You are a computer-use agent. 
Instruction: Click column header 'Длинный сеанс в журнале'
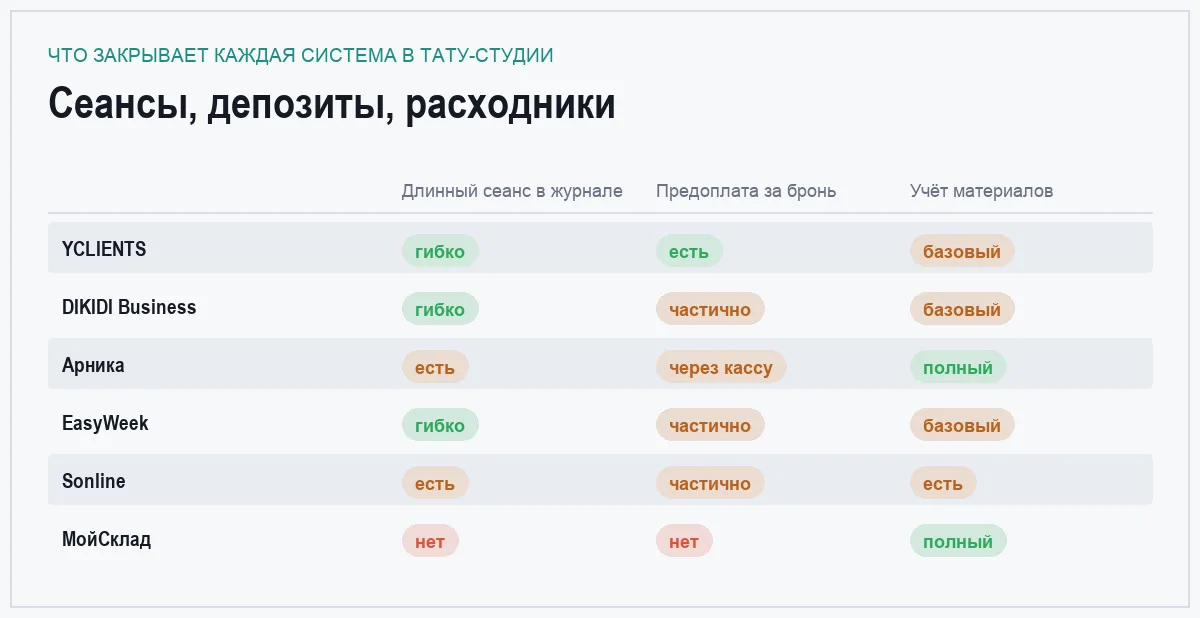coord(512,191)
